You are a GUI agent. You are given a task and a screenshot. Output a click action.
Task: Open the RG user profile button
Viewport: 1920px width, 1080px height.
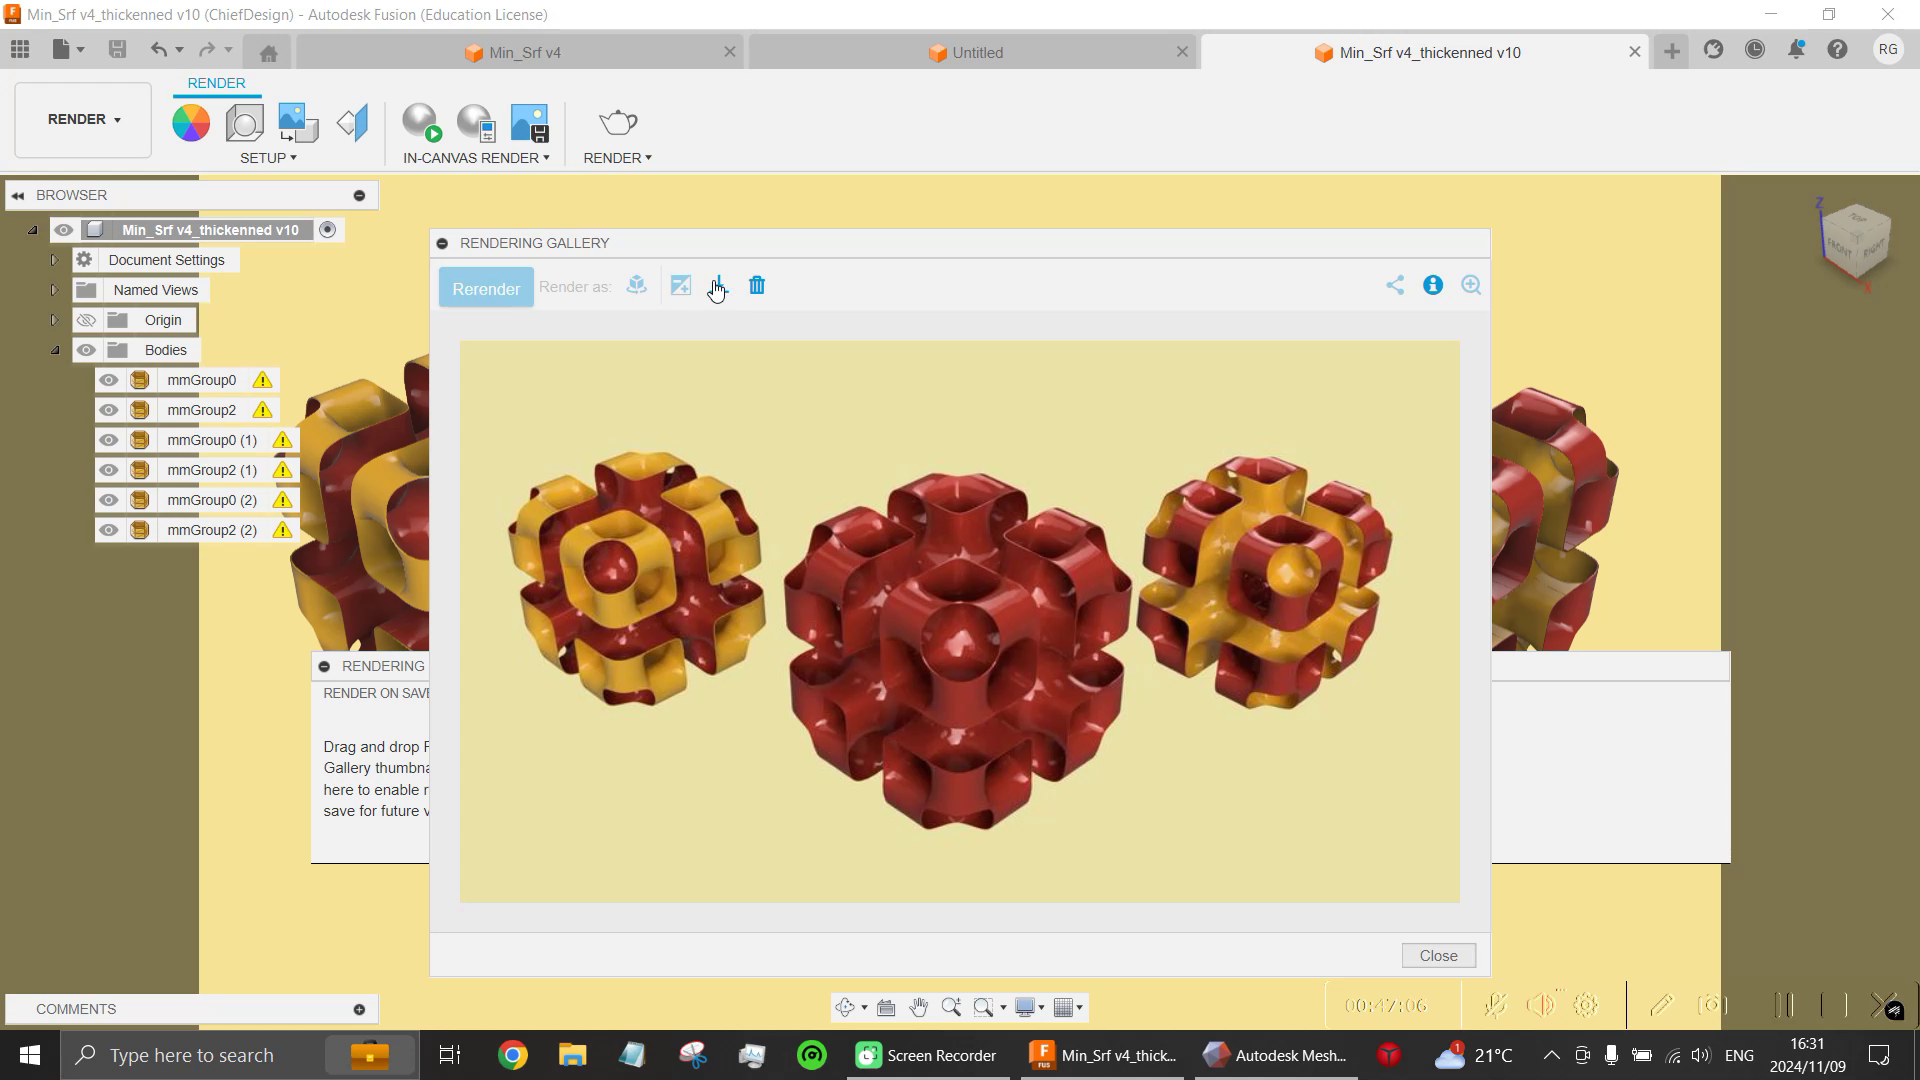click(1887, 49)
